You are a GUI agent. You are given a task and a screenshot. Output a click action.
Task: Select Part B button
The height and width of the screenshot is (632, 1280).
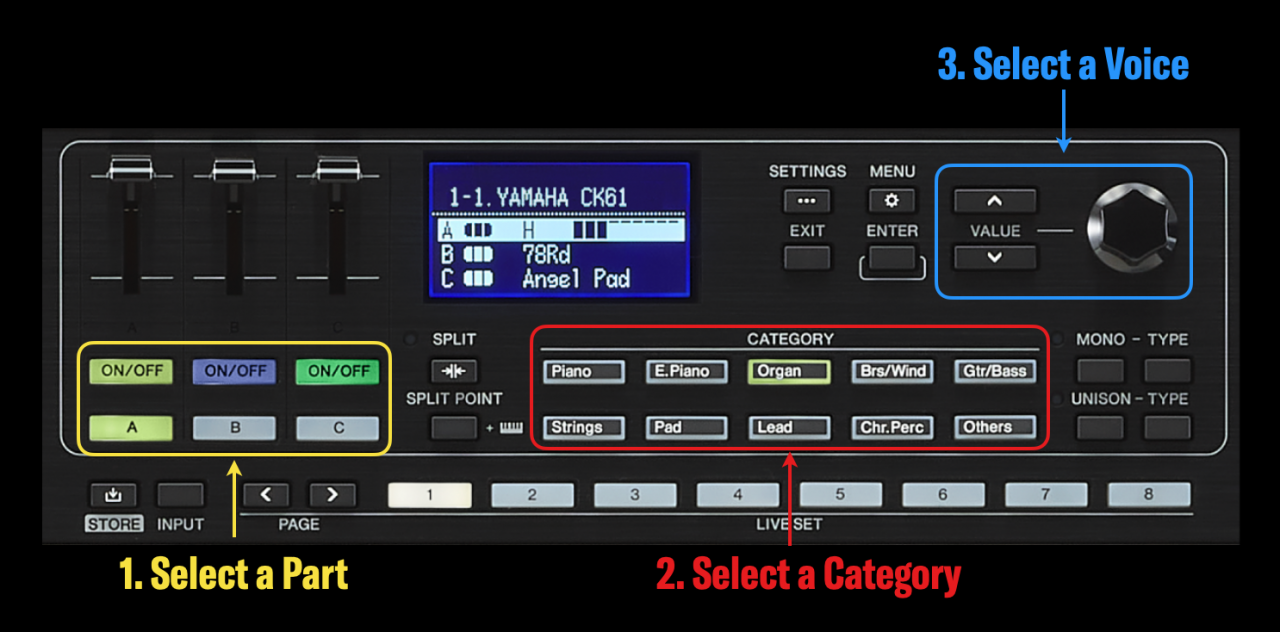tap(234, 428)
